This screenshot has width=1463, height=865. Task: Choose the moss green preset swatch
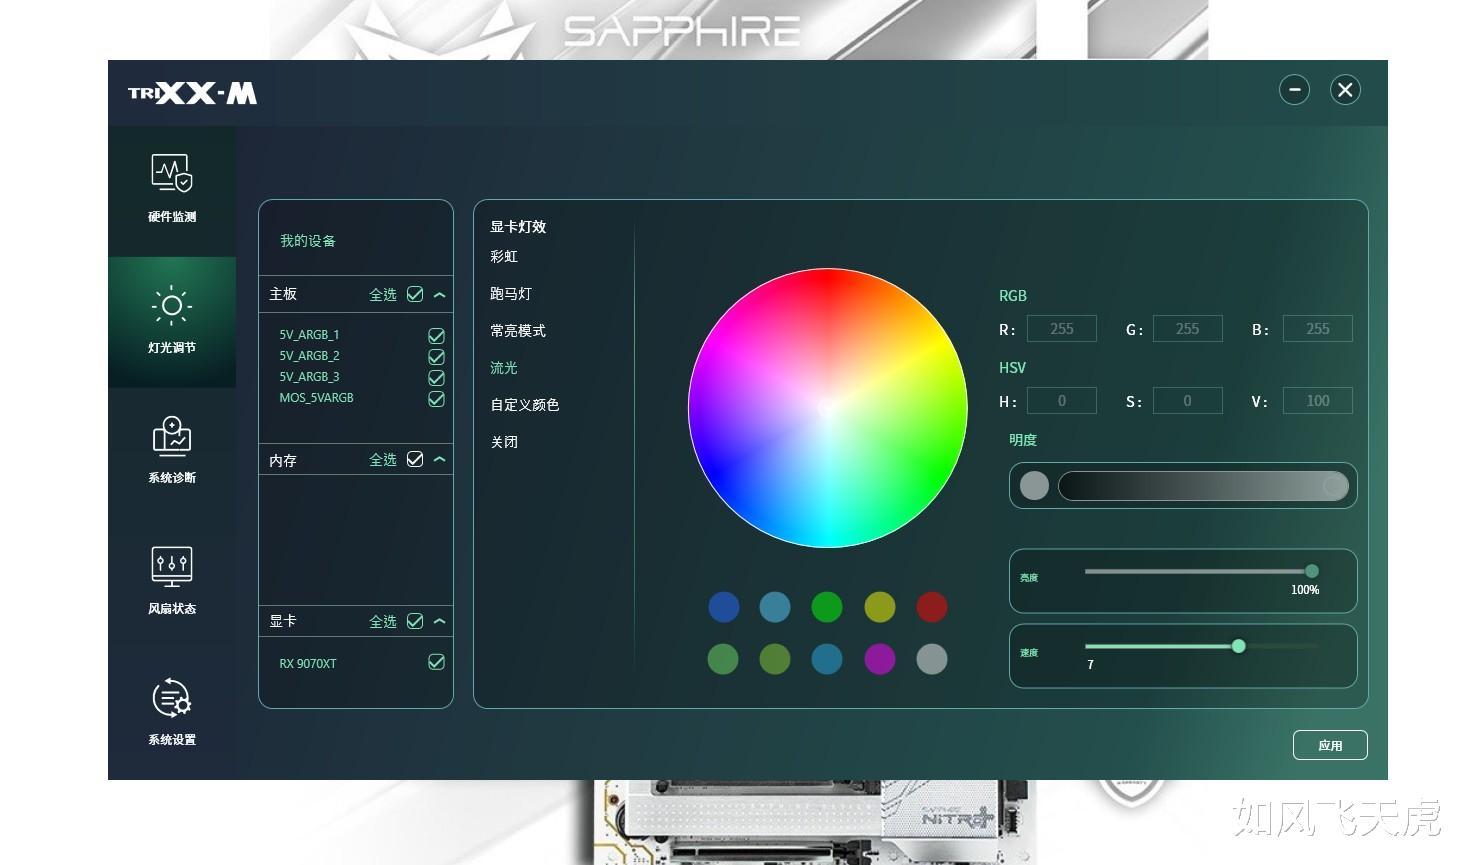tap(775, 659)
